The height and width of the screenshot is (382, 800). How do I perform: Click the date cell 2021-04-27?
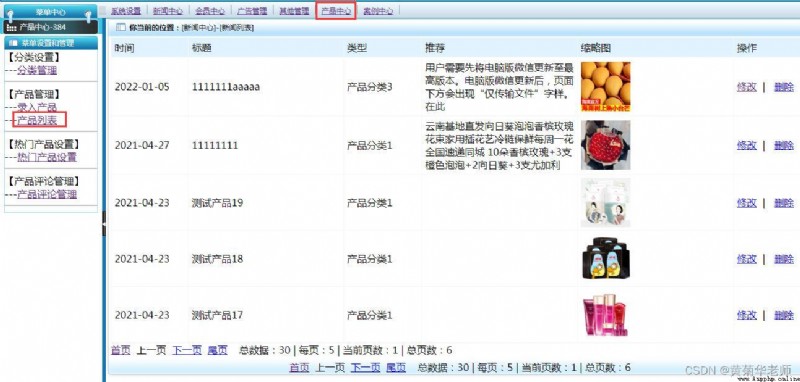142,145
